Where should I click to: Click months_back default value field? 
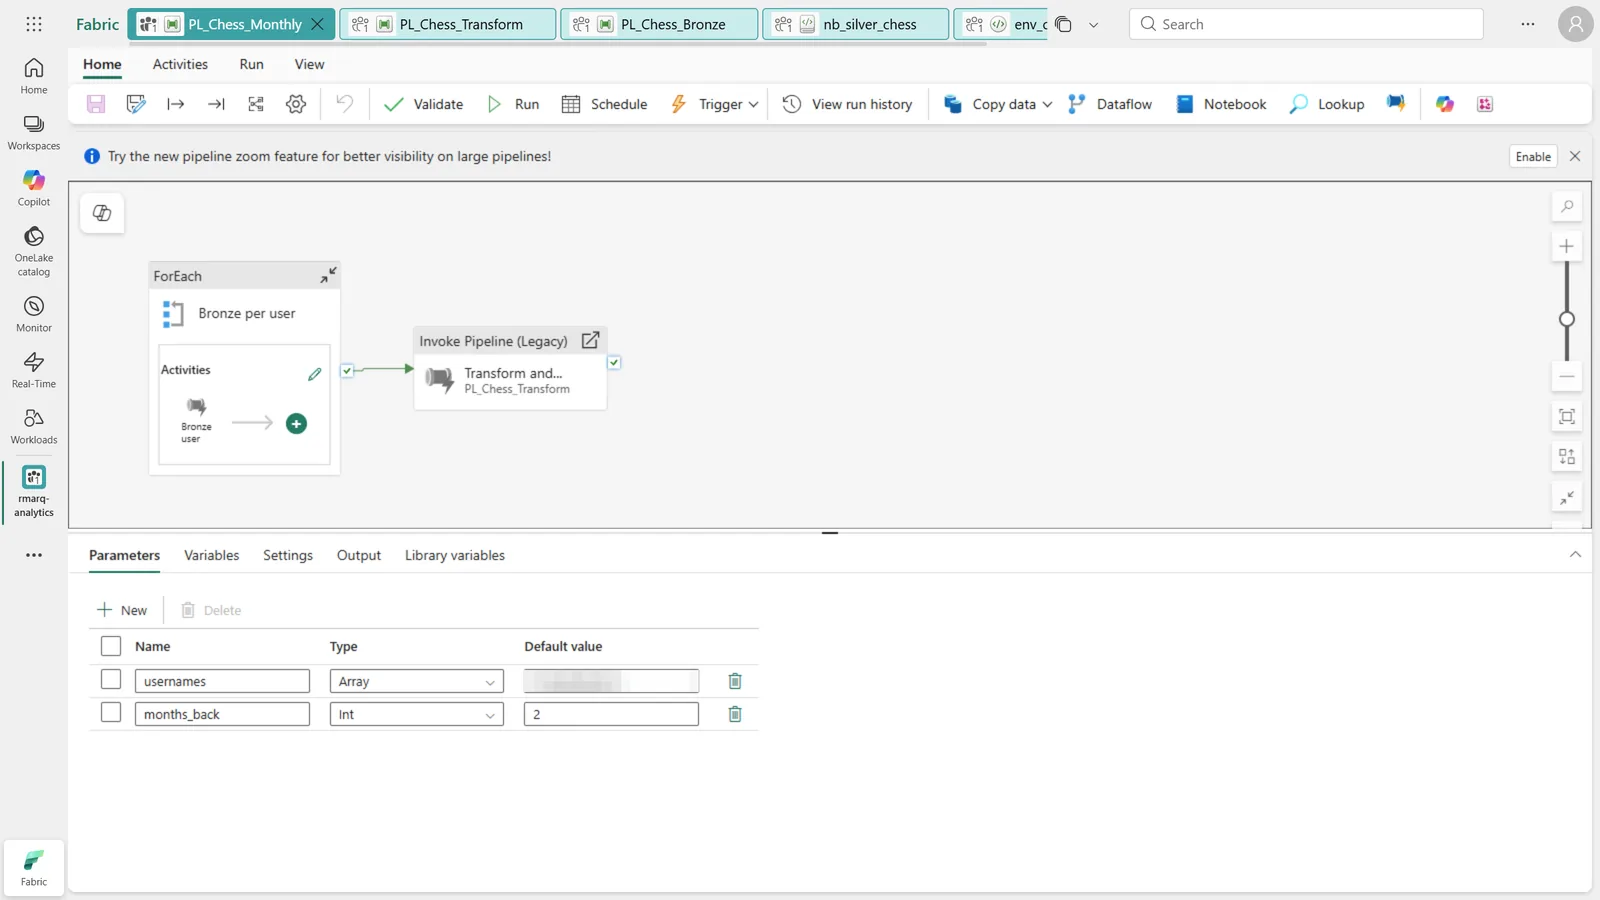tap(611, 714)
